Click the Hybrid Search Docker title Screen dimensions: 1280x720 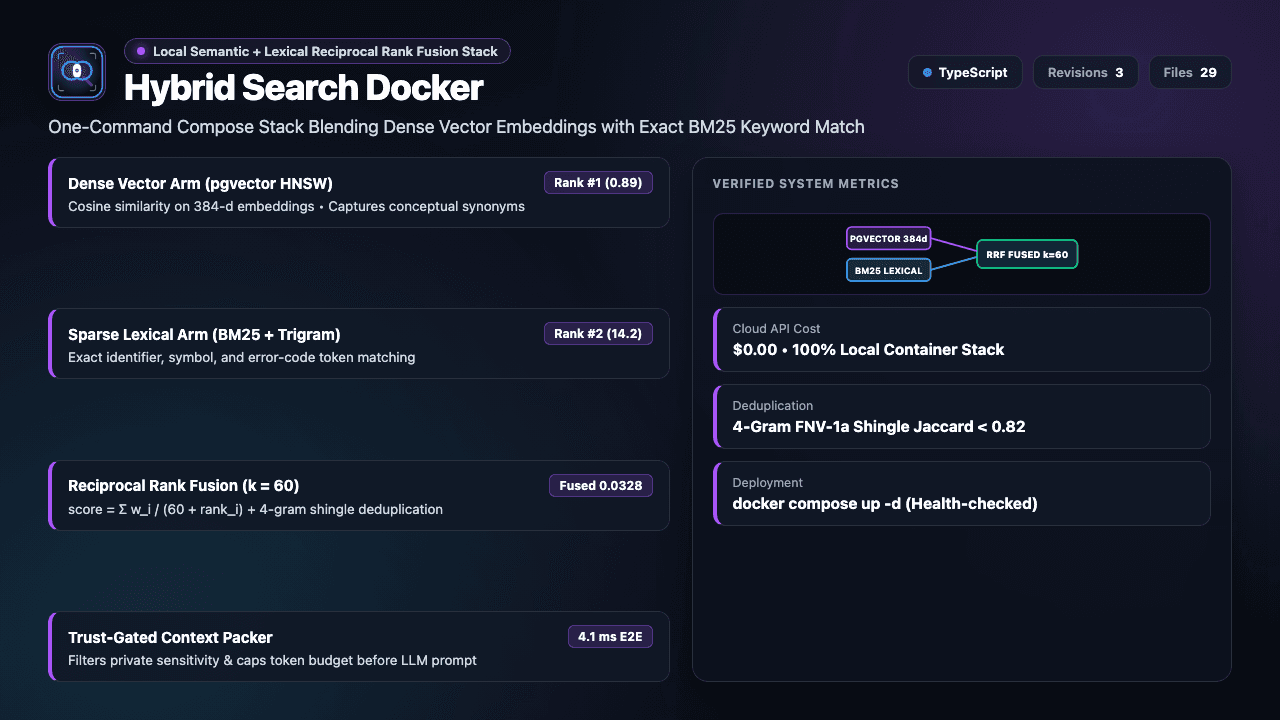[304, 88]
